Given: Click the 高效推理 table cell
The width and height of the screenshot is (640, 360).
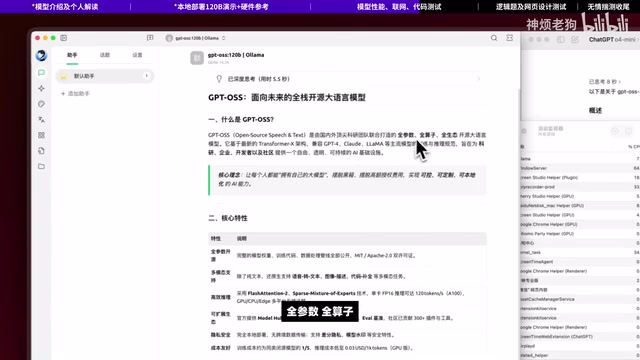Looking at the screenshot, I should 221,297.
